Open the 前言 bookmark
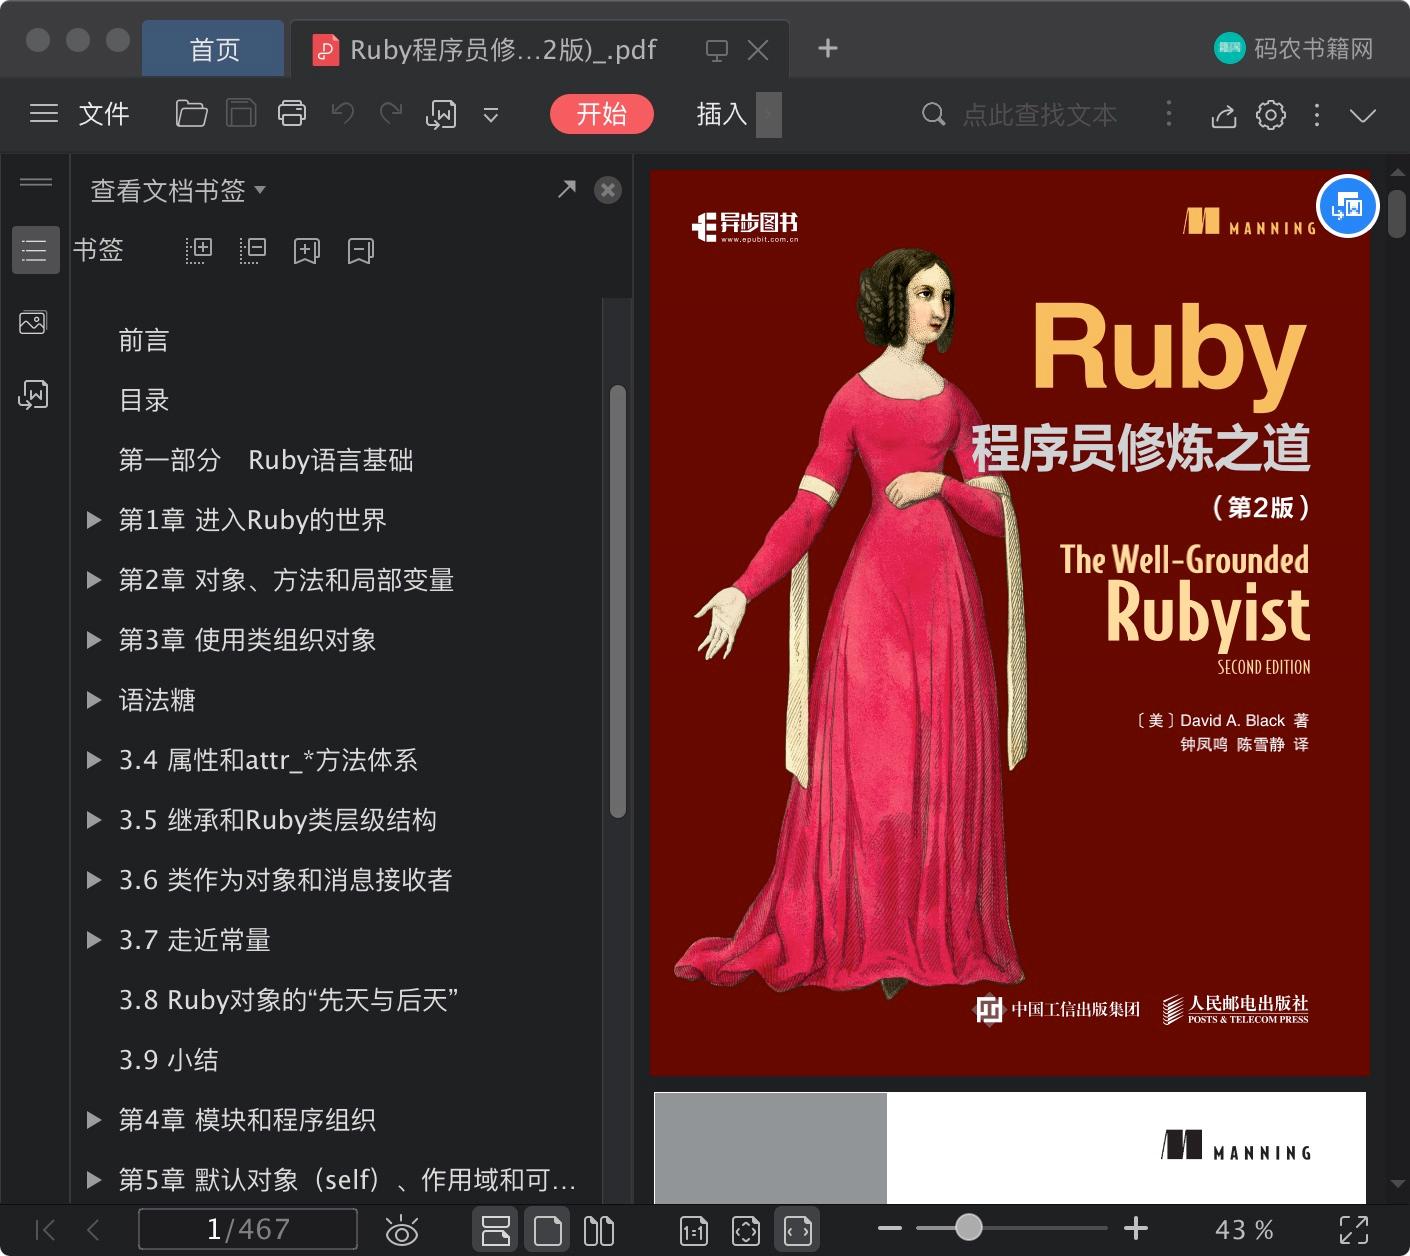Image resolution: width=1410 pixels, height=1256 pixels. pos(144,340)
